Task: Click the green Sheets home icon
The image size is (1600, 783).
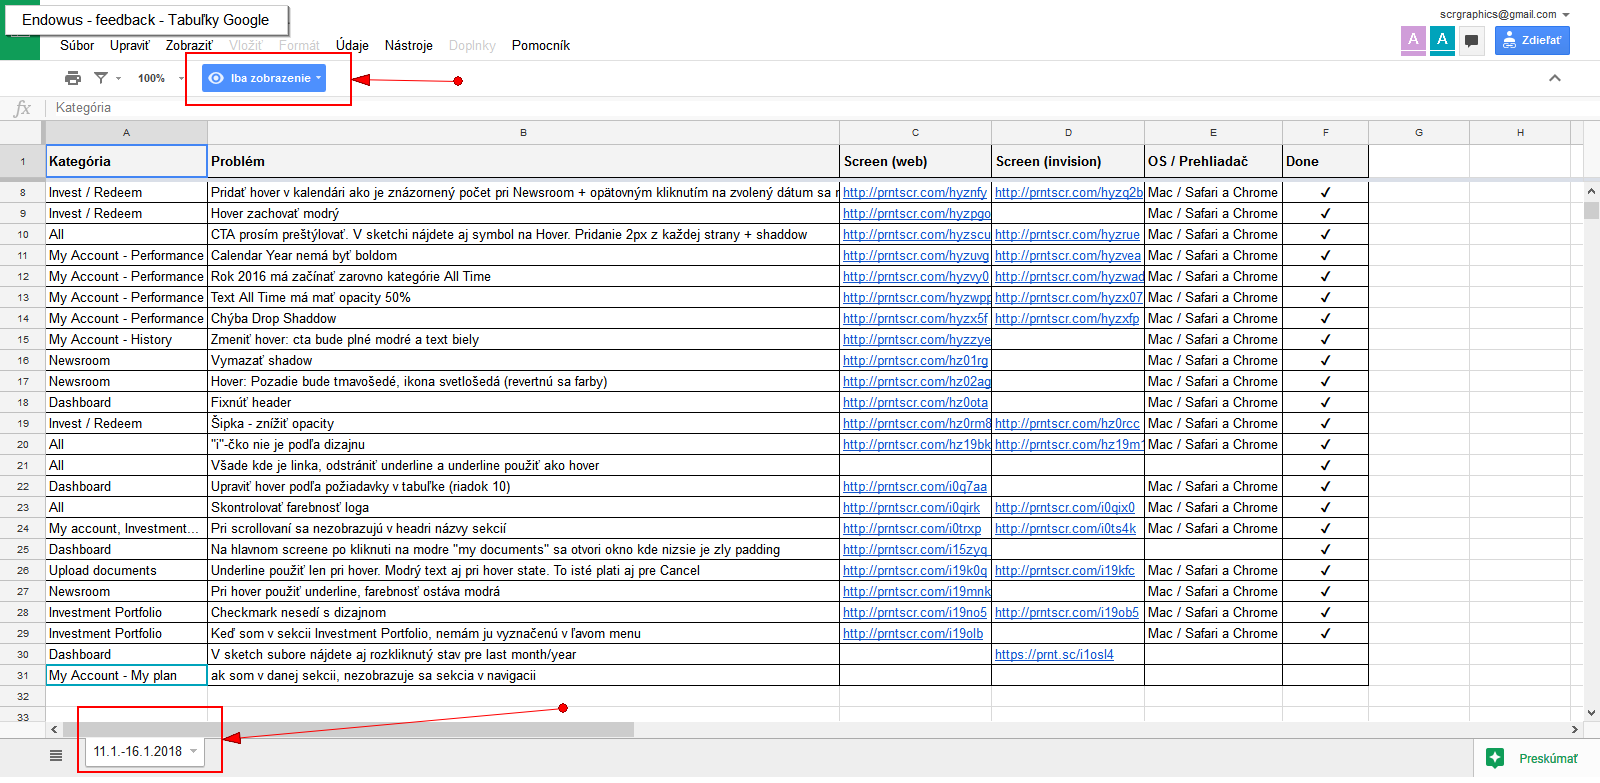Action: click(x=20, y=46)
